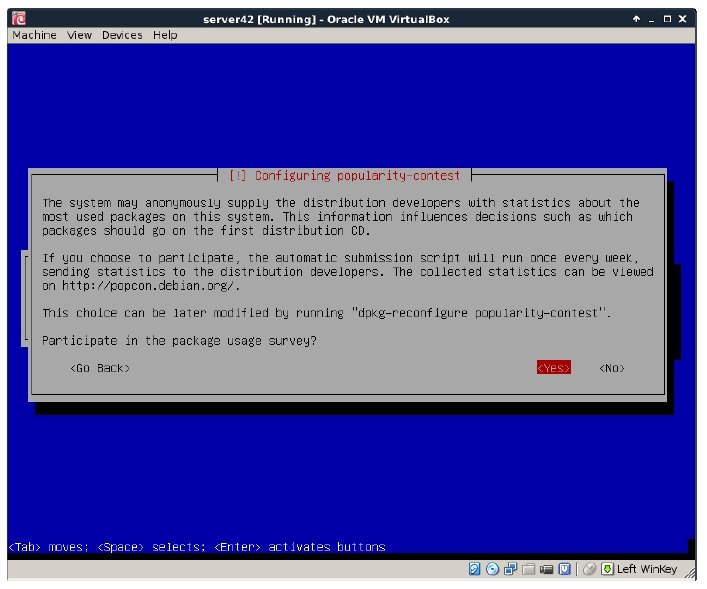Choose <No> to decline the survey
707x589 pixels.
tap(612, 368)
